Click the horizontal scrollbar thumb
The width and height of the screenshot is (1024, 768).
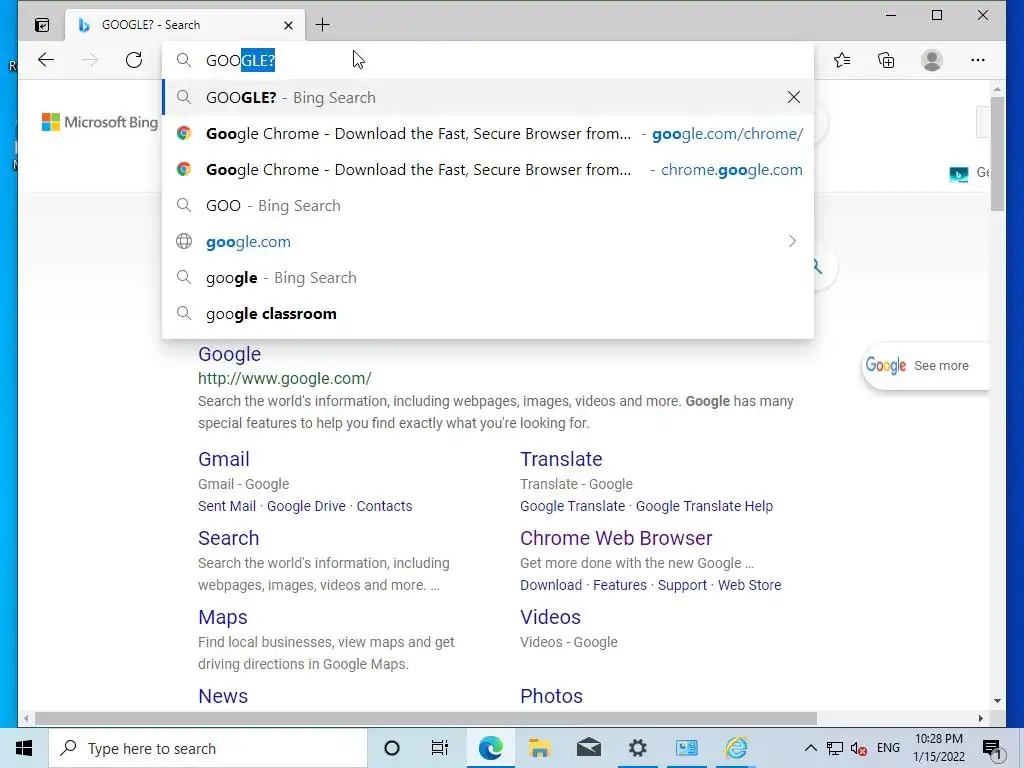426,718
